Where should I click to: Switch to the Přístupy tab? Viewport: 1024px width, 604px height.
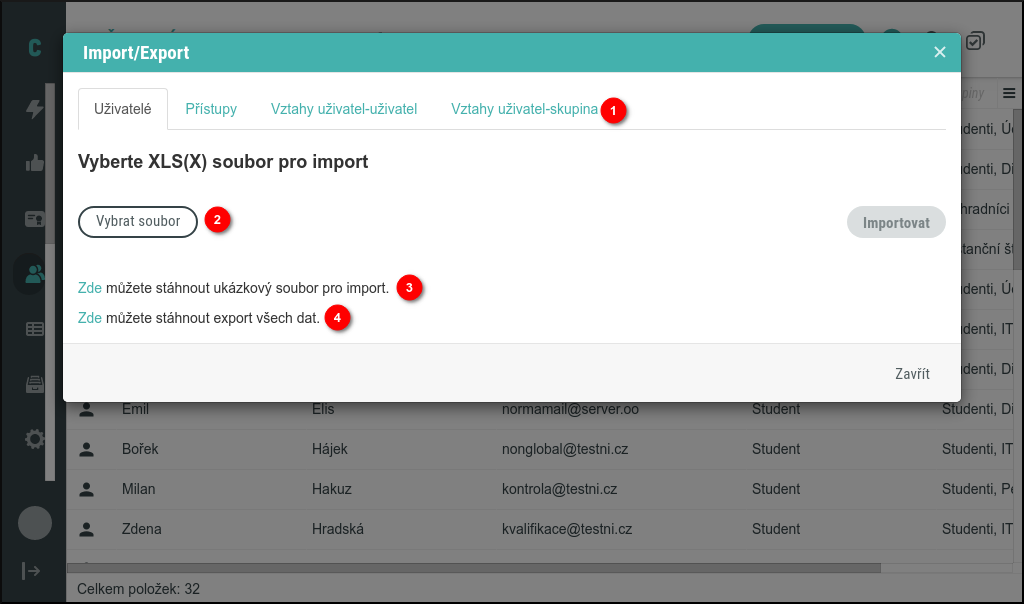click(x=211, y=109)
